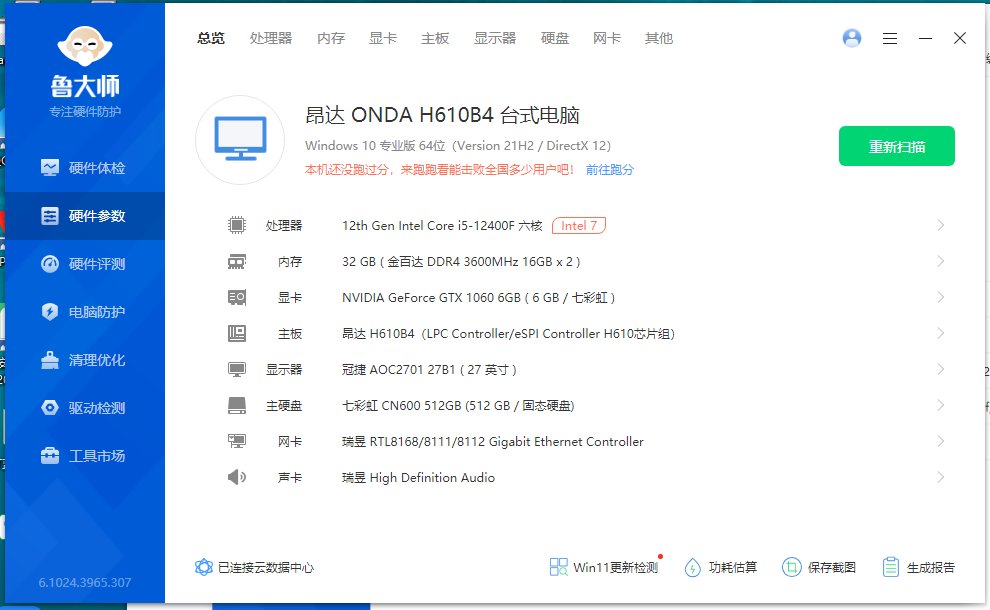
Task: Open 硬件体检 in the sidebar
Action: [85, 168]
